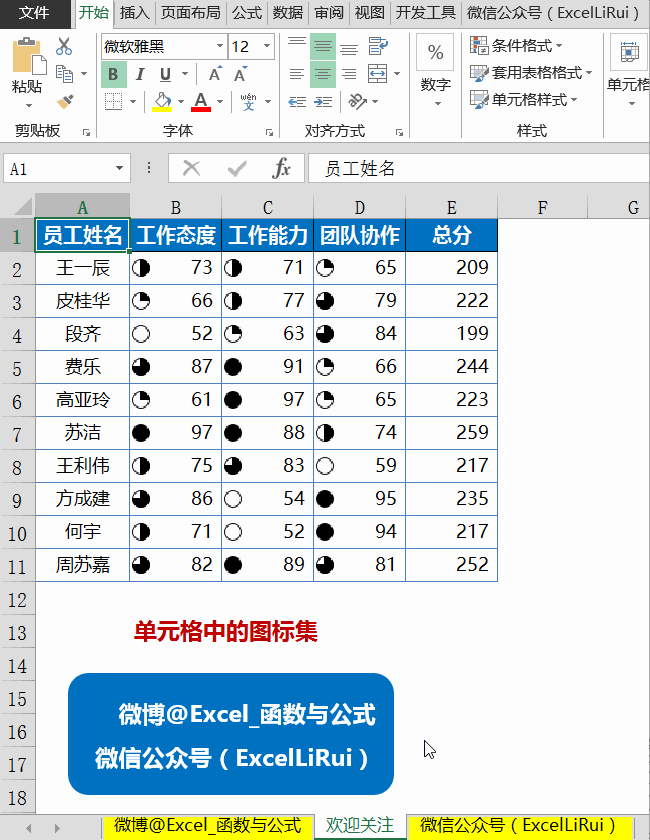Open the borders dropdown arrow
The width and height of the screenshot is (650, 840).
click(133, 101)
